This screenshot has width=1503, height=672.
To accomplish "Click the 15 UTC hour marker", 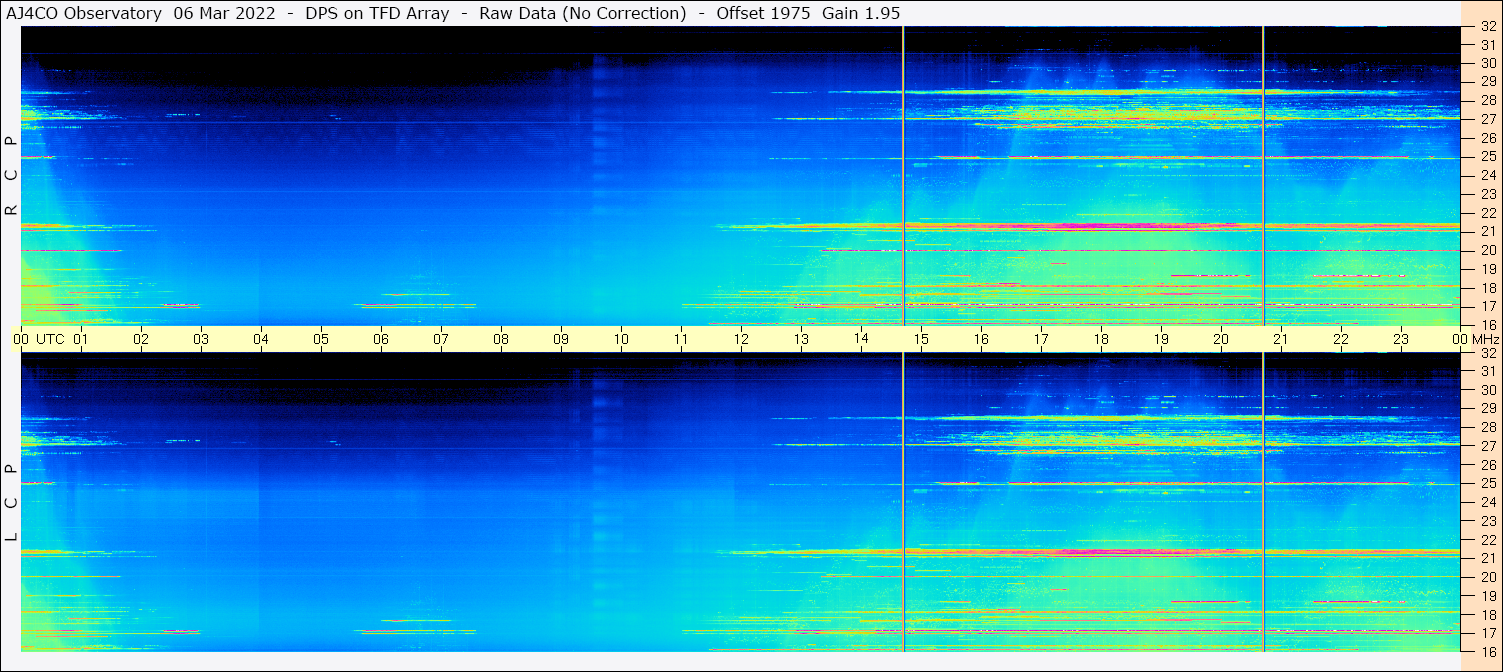I will [921, 339].
